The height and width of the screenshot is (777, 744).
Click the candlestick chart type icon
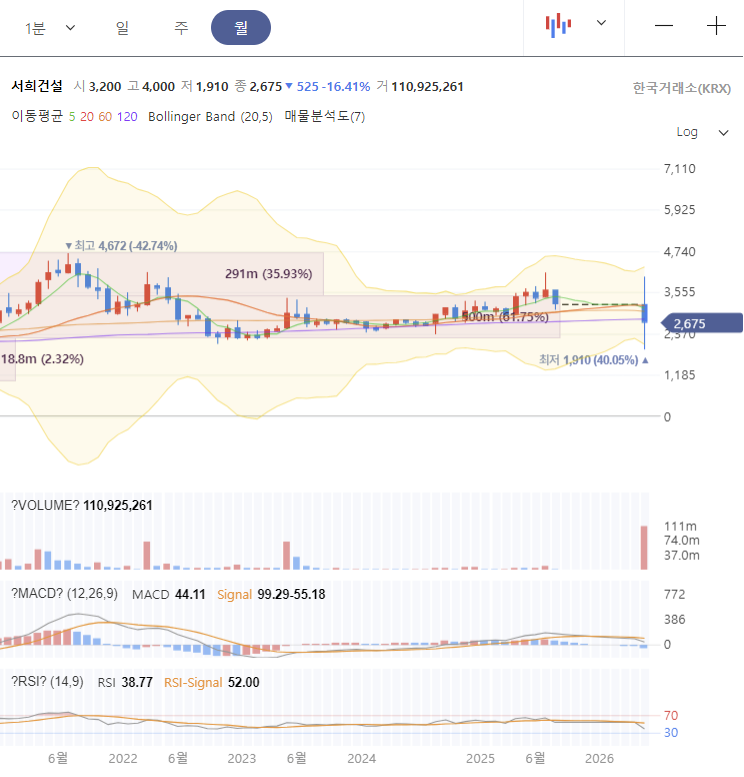tap(558, 25)
